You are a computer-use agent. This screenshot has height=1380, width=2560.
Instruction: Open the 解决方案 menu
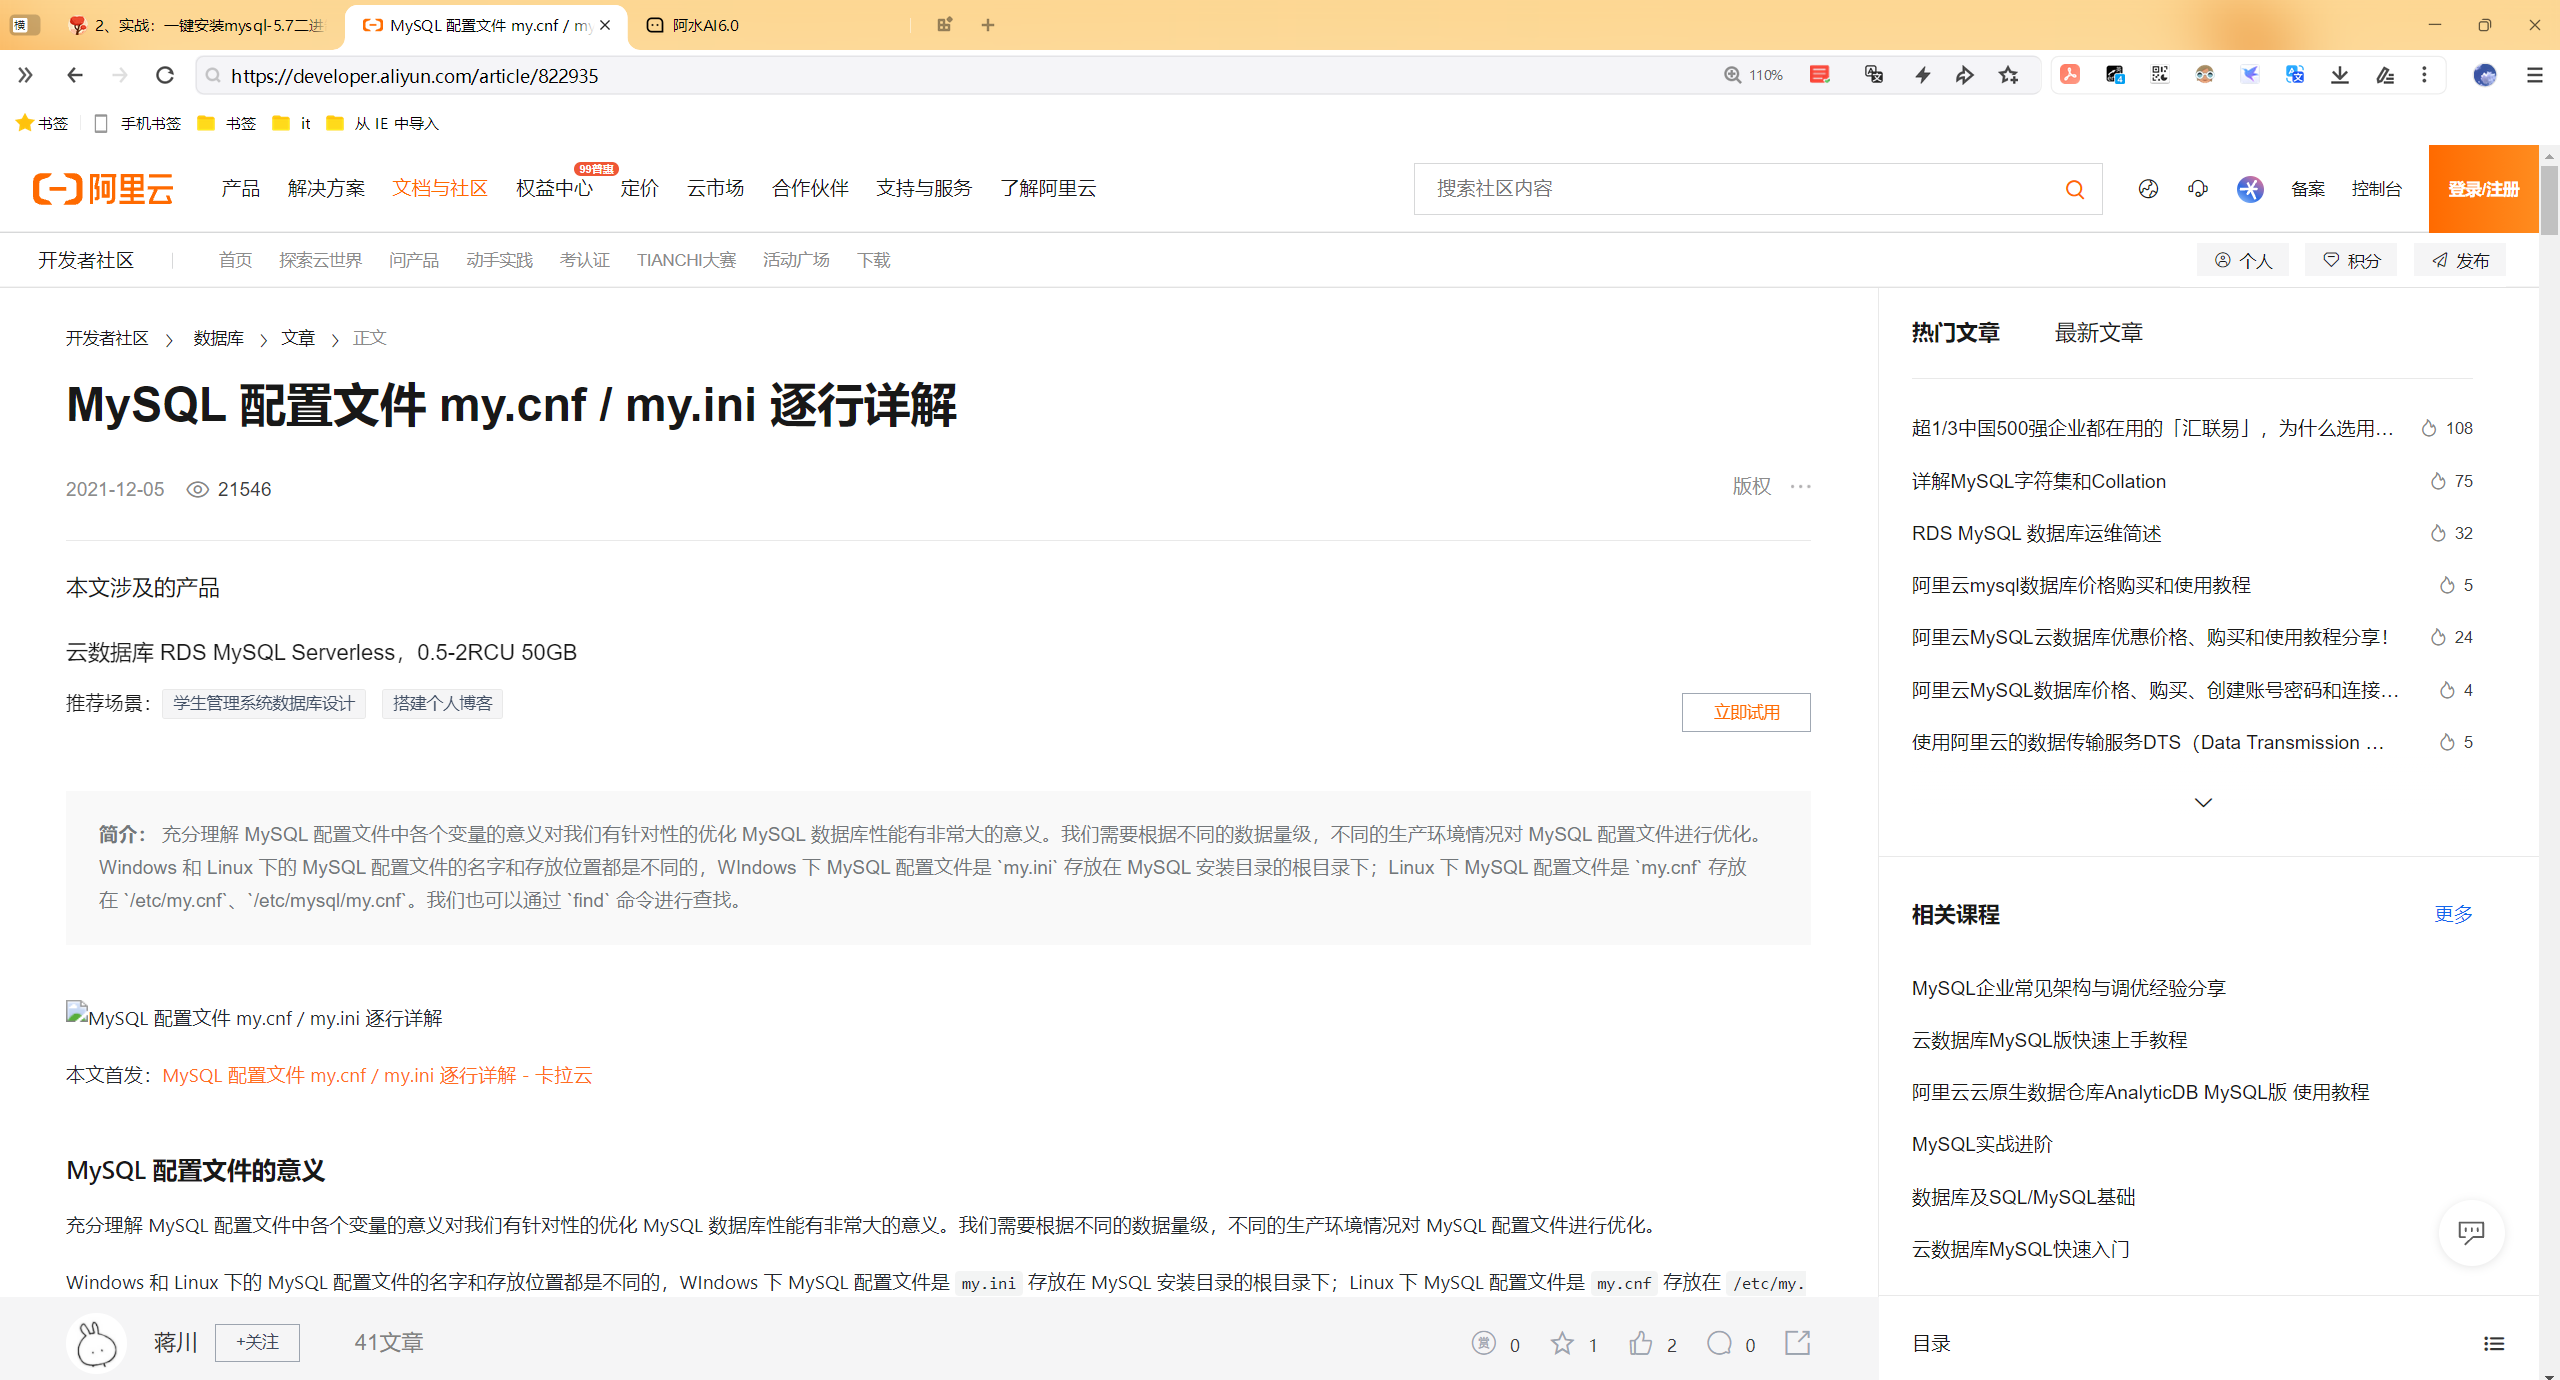click(326, 188)
